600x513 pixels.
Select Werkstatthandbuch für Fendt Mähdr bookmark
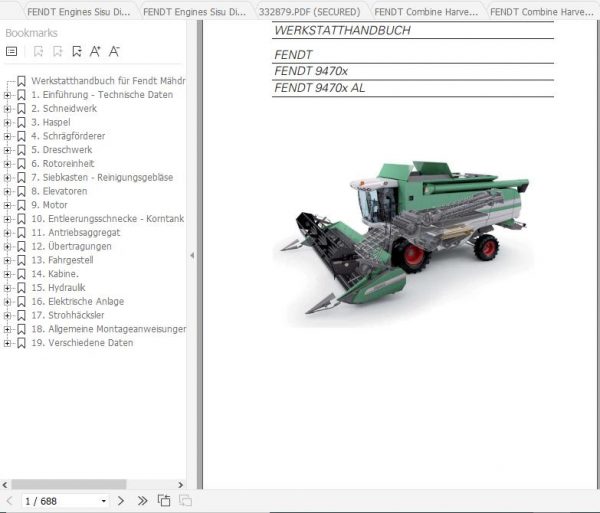[x=108, y=81]
